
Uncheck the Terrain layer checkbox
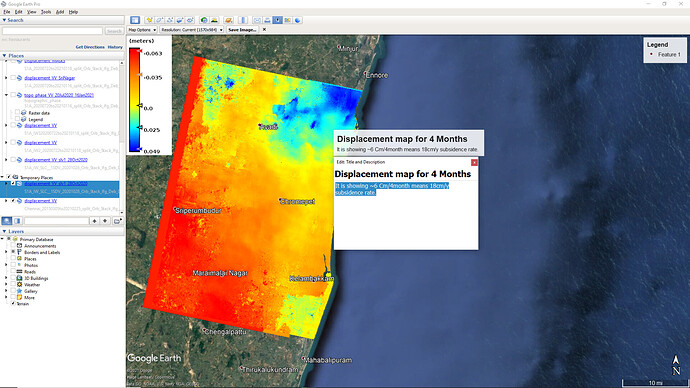tap(13, 304)
